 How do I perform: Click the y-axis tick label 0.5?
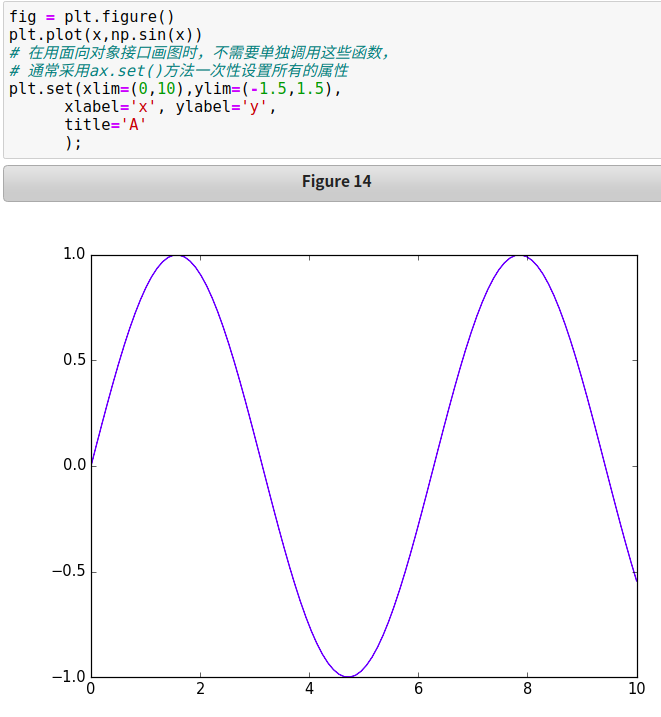74,359
